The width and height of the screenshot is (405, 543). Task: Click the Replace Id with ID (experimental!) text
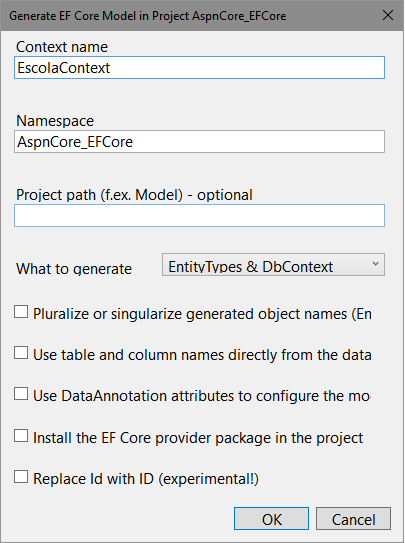(x=146, y=479)
